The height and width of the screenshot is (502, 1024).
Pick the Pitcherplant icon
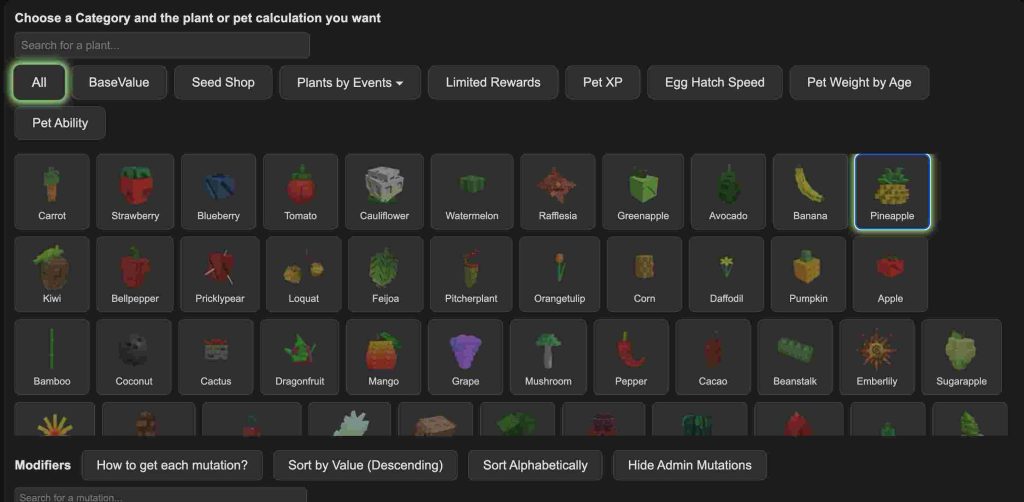pyautogui.click(x=471, y=274)
